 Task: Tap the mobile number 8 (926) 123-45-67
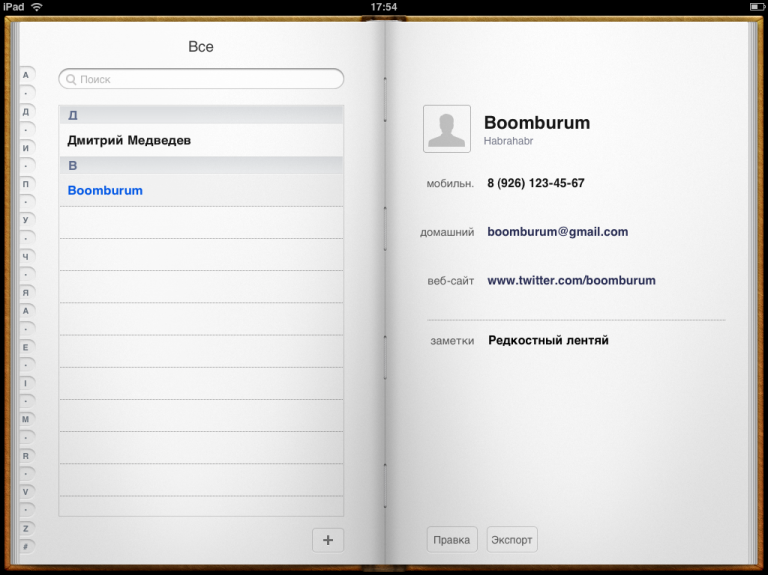coord(535,184)
